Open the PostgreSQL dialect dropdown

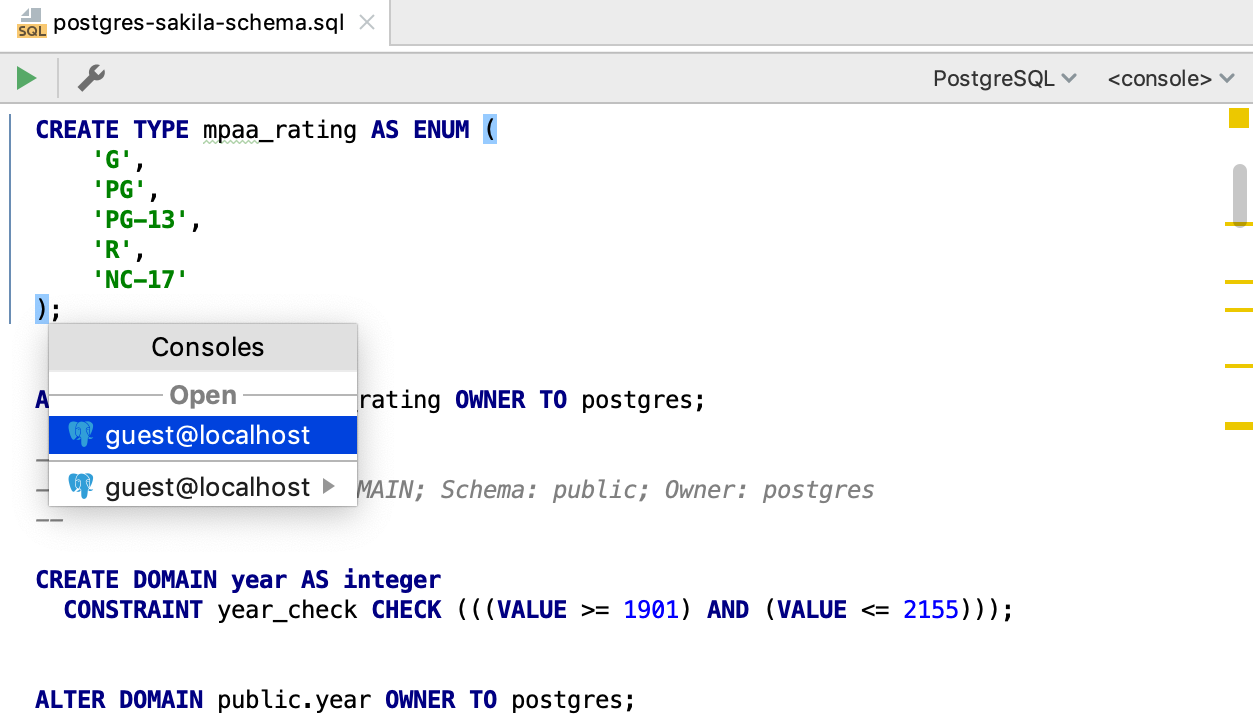[x=1004, y=78]
